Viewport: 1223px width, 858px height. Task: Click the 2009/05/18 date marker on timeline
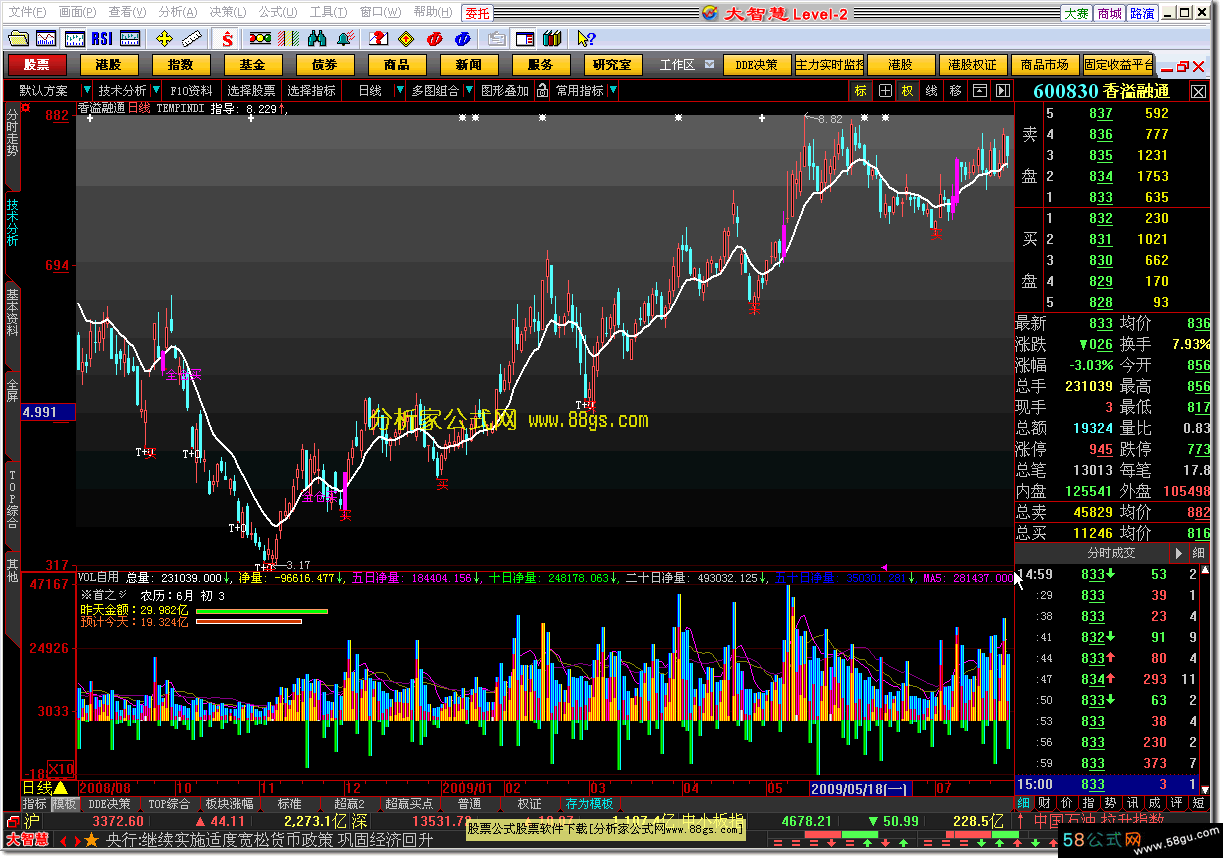pyautogui.click(x=858, y=789)
